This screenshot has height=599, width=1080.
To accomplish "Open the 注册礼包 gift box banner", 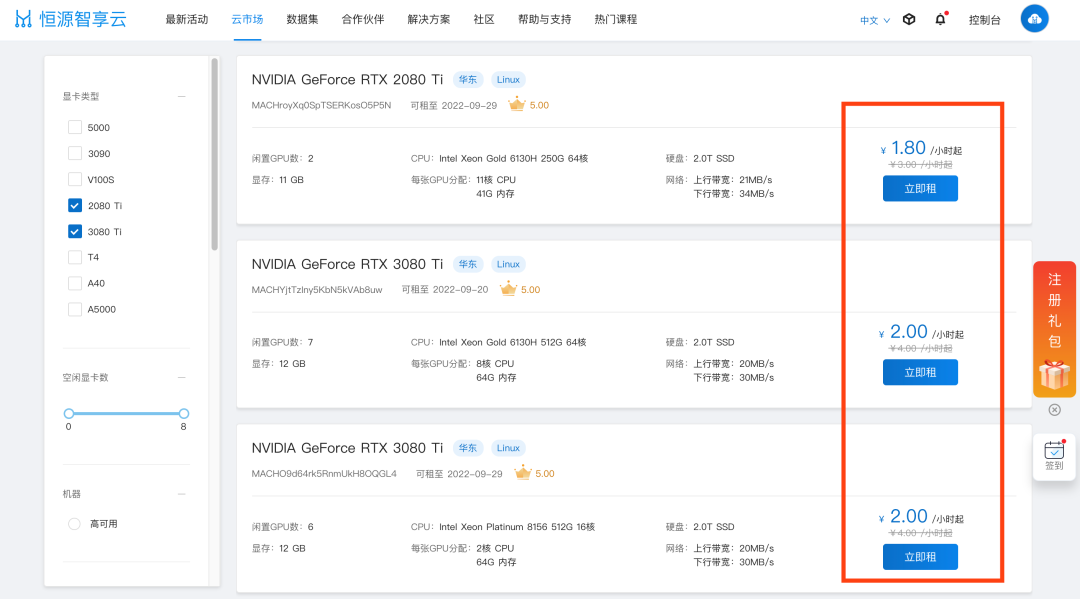I will 1054,329.
